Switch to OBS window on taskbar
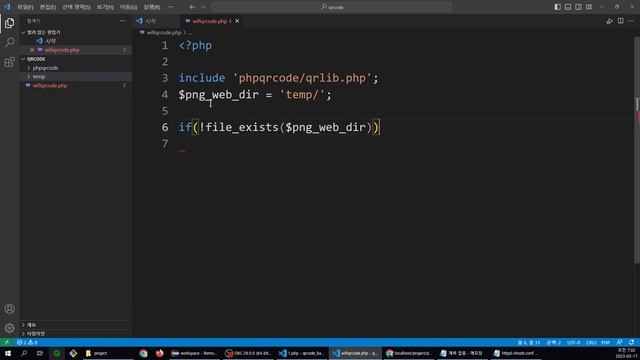Viewport: 640px width, 360px height. pos(248,353)
